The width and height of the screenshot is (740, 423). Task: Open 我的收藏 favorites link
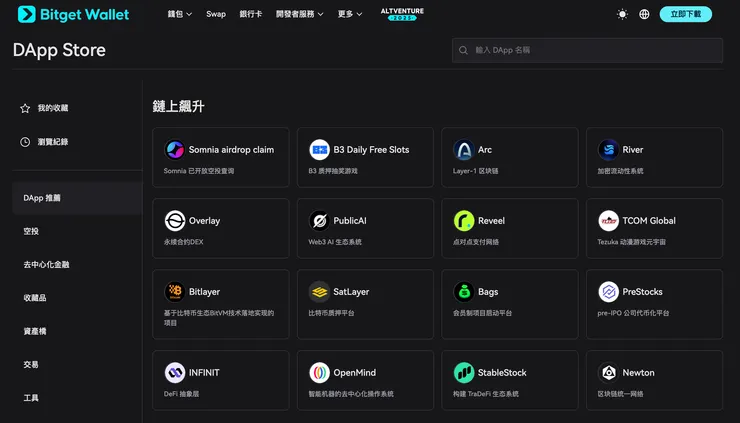pos(53,108)
